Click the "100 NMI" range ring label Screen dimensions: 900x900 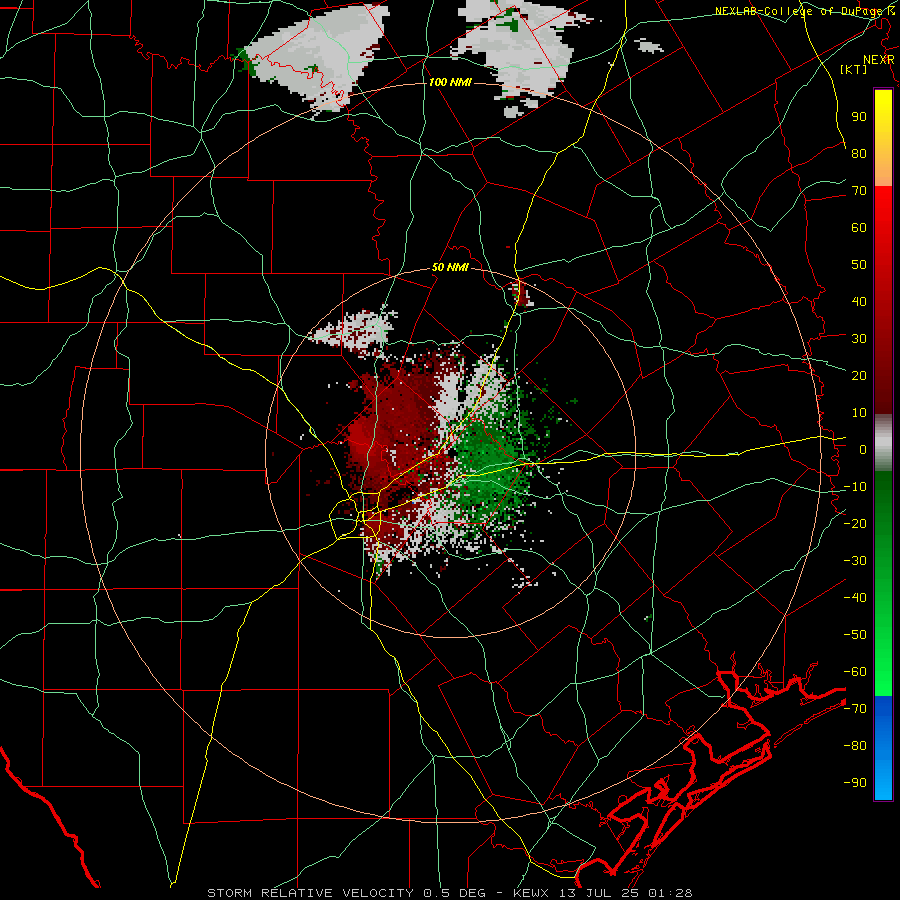point(450,83)
